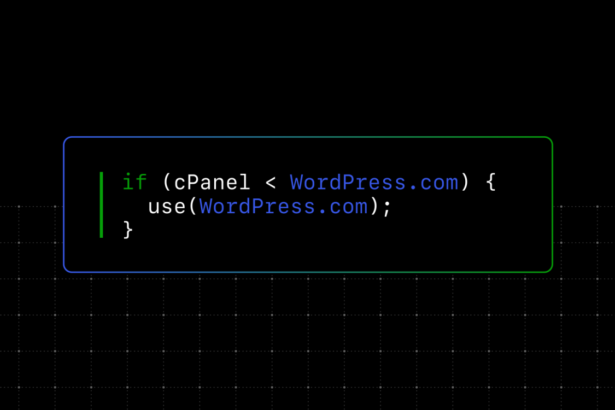Image resolution: width=615 pixels, height=410 pixels.
Task: Click ".com" inside the use() call
Action: click(x=344, y=207)
